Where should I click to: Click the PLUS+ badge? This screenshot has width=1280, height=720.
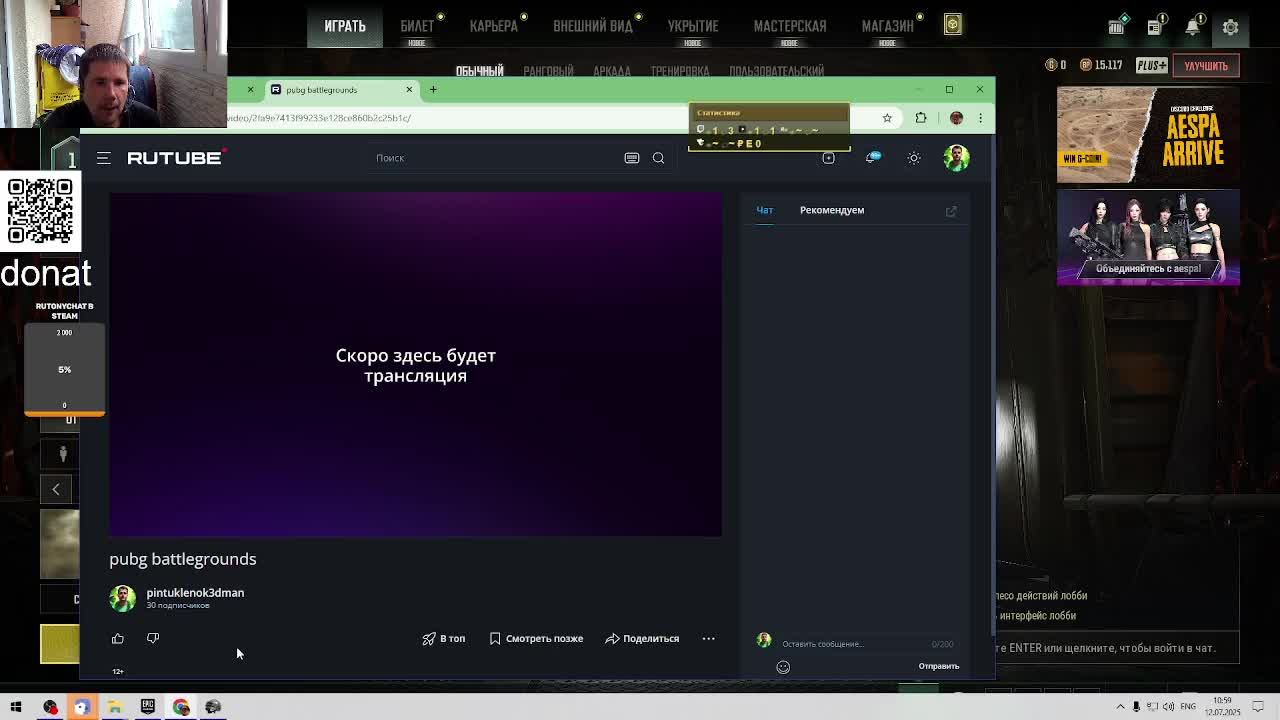click(x=1151, y=66)
